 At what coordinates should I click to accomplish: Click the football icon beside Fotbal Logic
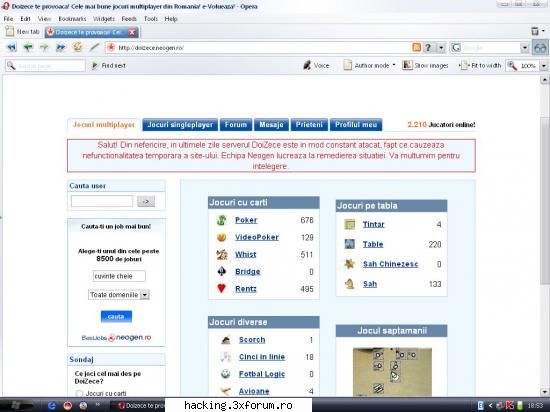tap(226, 374)
